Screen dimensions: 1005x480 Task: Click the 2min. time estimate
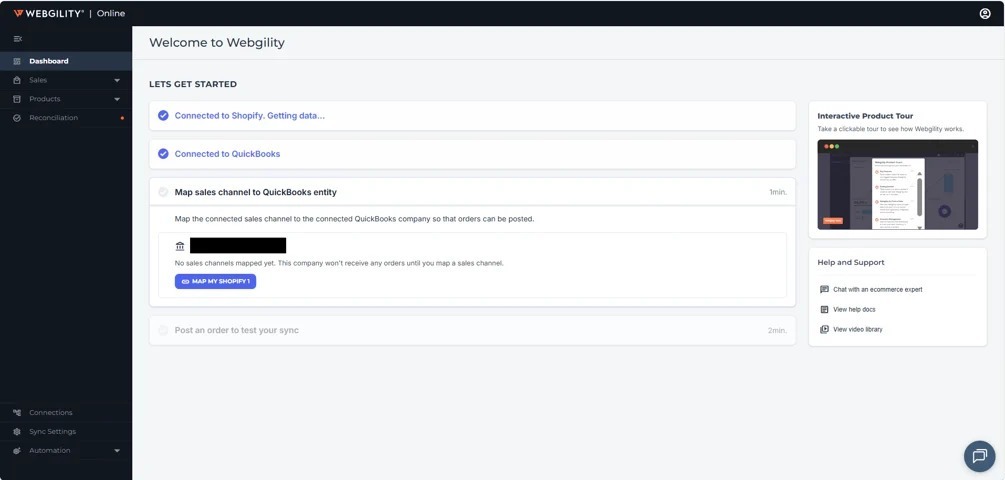click(x=777, y=331)
